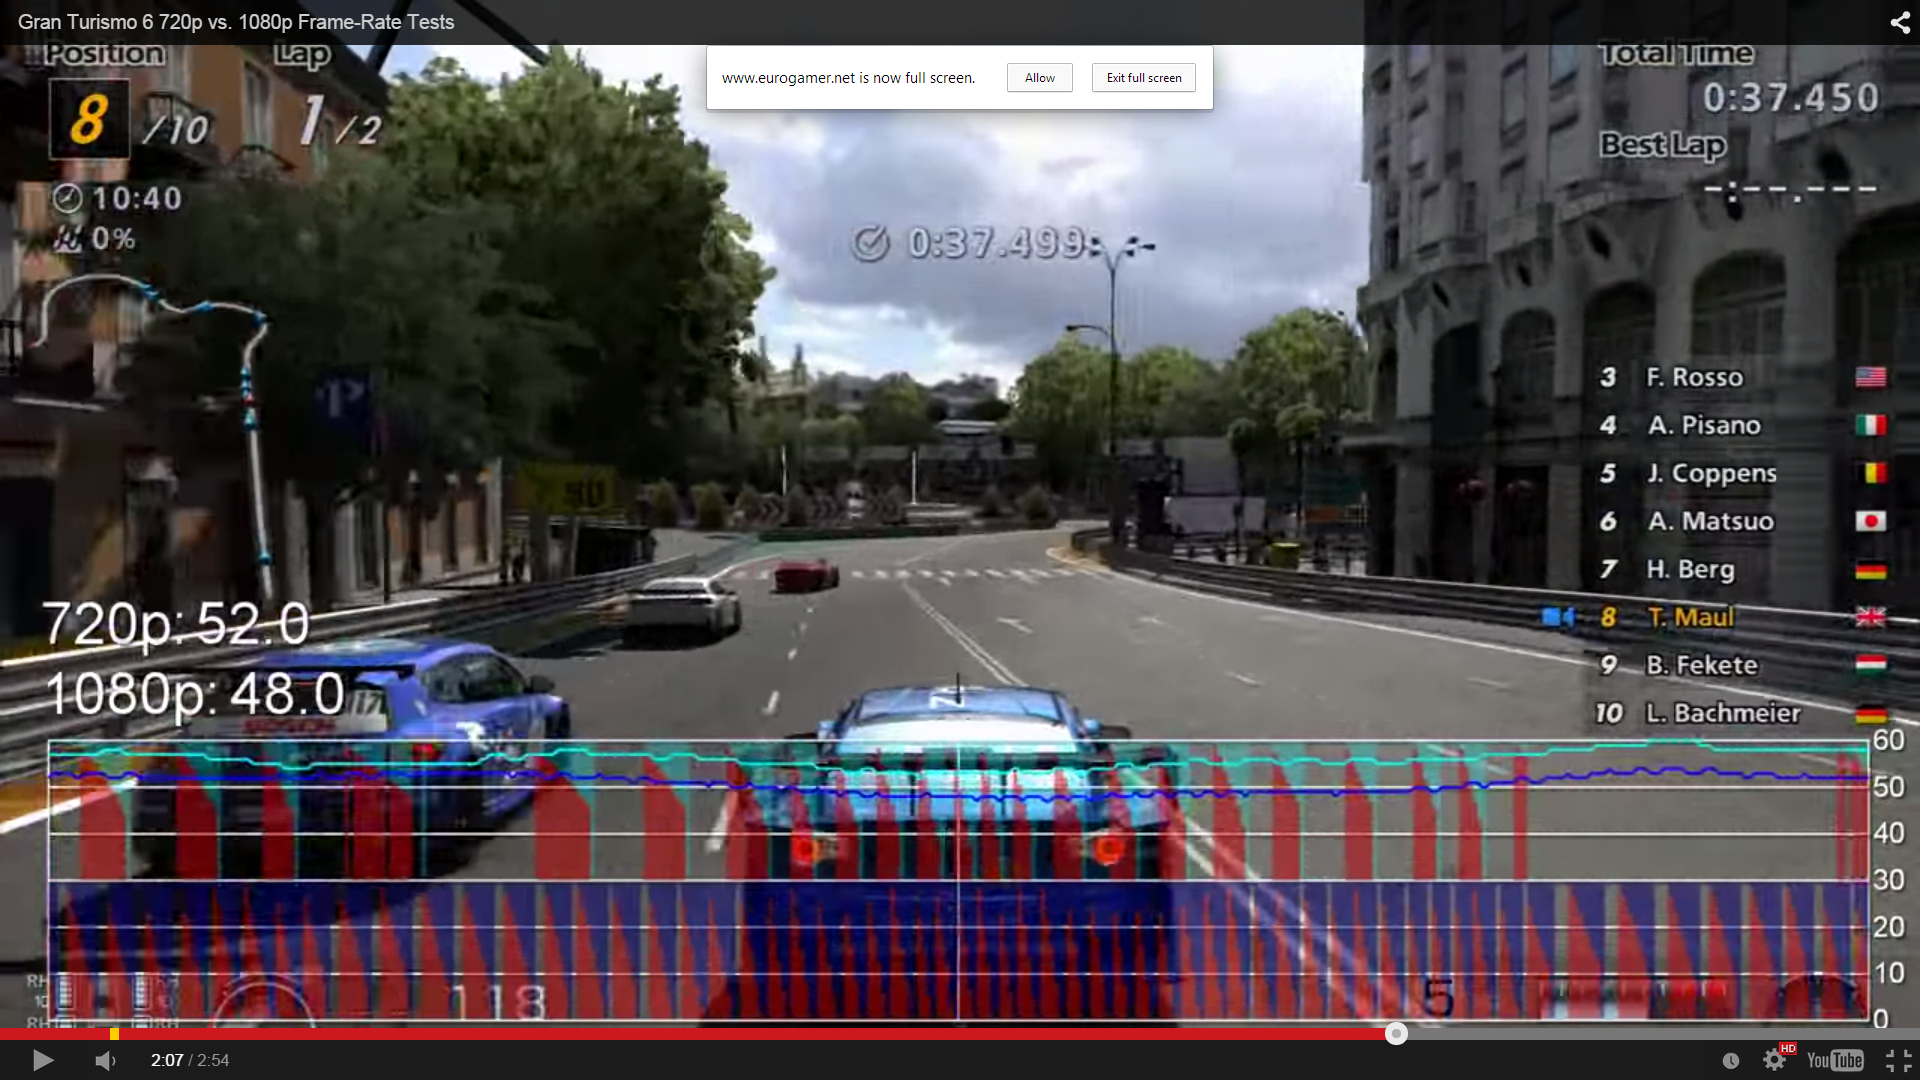
Task: Click the yellow marker on the progress bar
Action: click(114, 1034)
